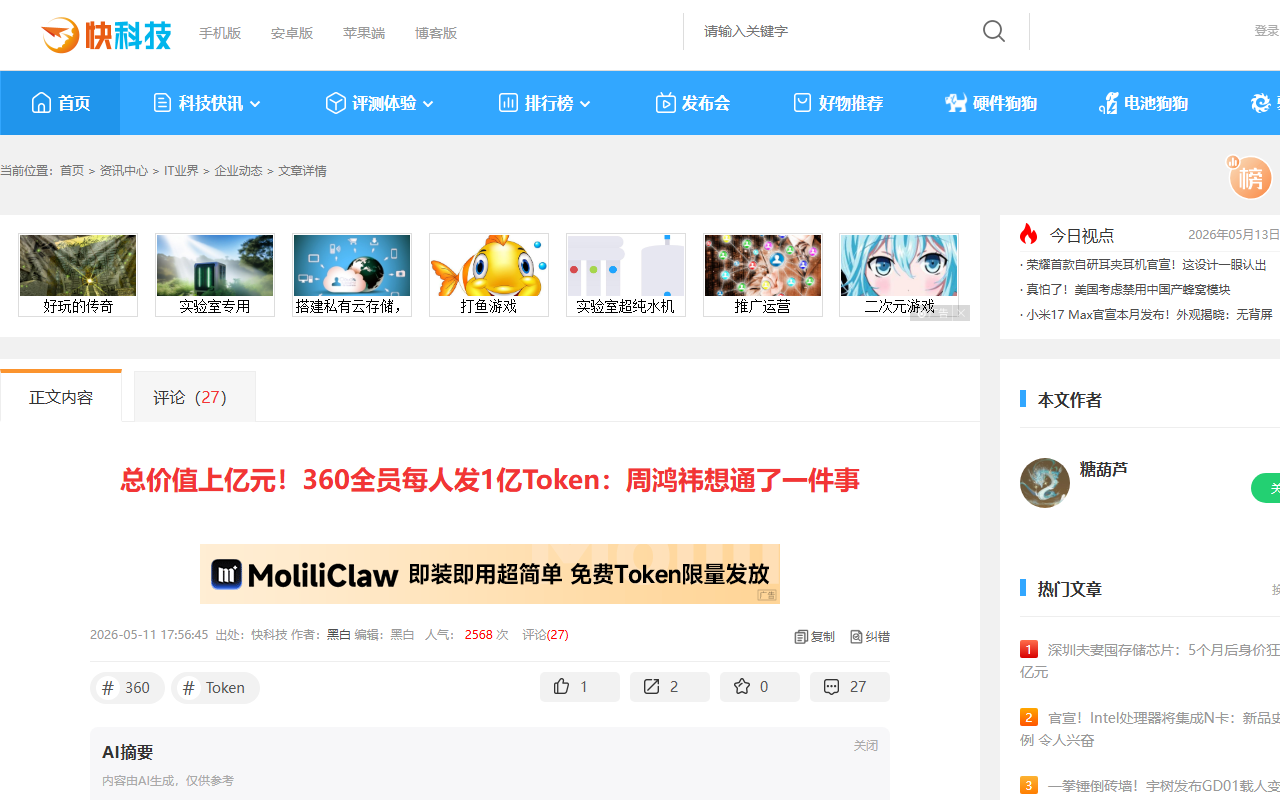1280x800 pixels.
Task: Click the cube icon beside 评测体验
Action: point(335,103)
